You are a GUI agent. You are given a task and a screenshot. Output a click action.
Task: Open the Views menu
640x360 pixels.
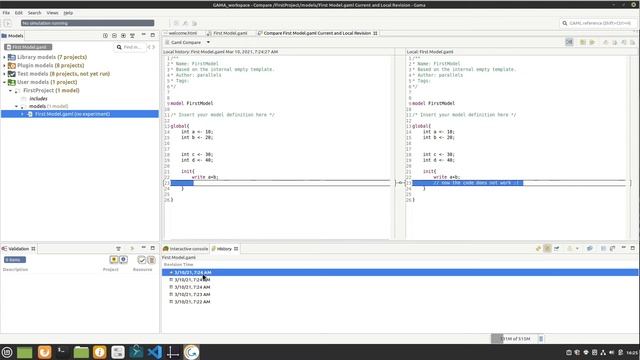[52, 13]
